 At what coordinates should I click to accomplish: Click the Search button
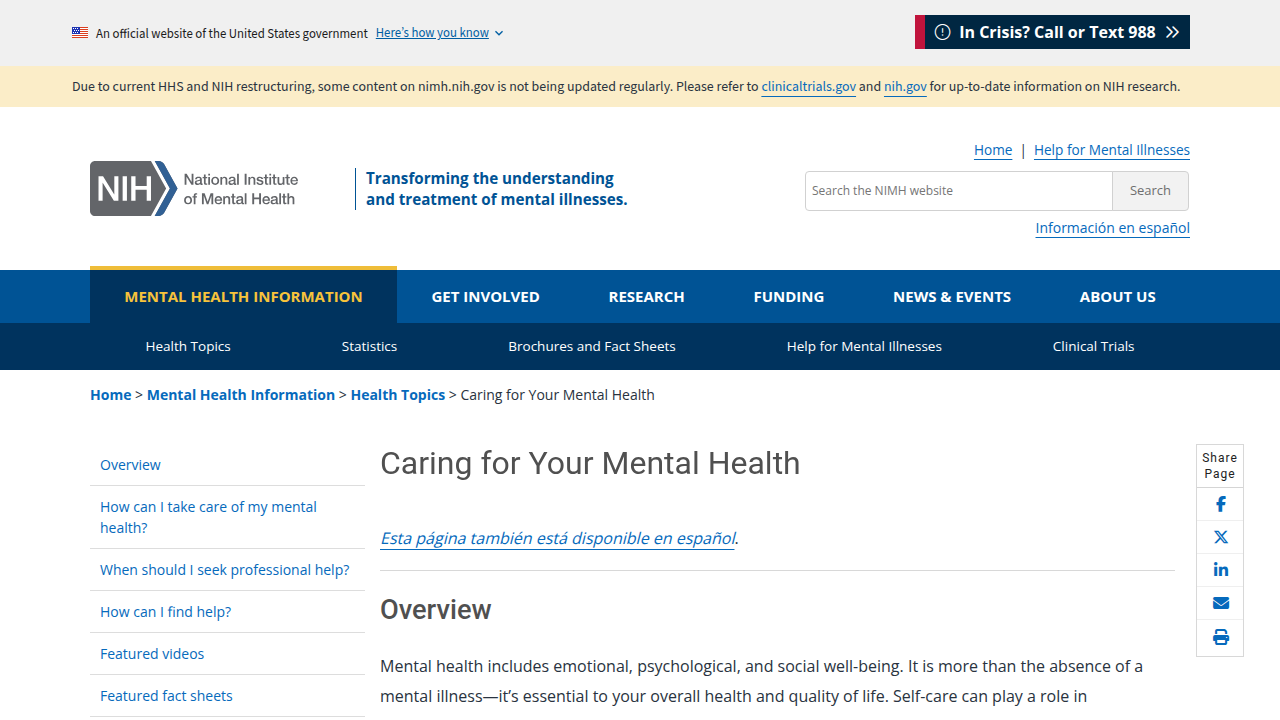(x=1150, y=191)
